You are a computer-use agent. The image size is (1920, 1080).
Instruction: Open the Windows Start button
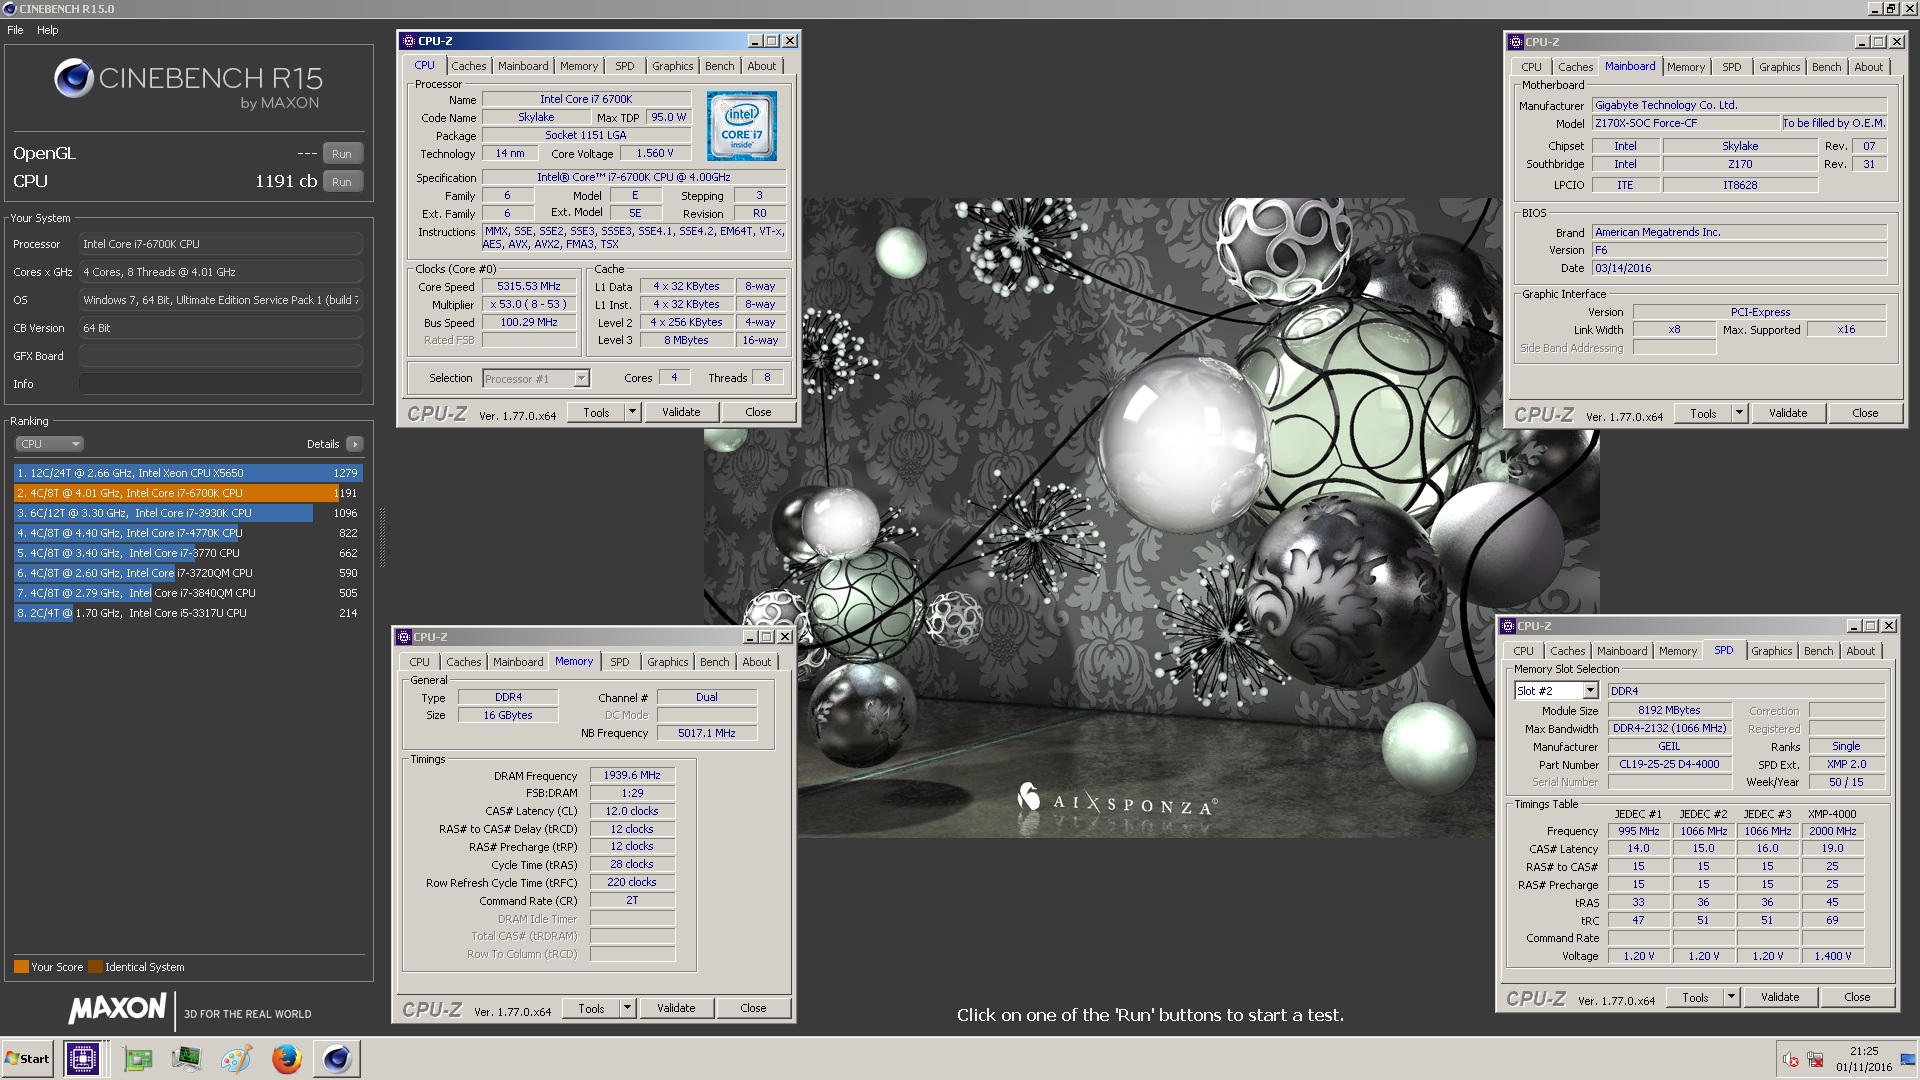coord(27,1059)
